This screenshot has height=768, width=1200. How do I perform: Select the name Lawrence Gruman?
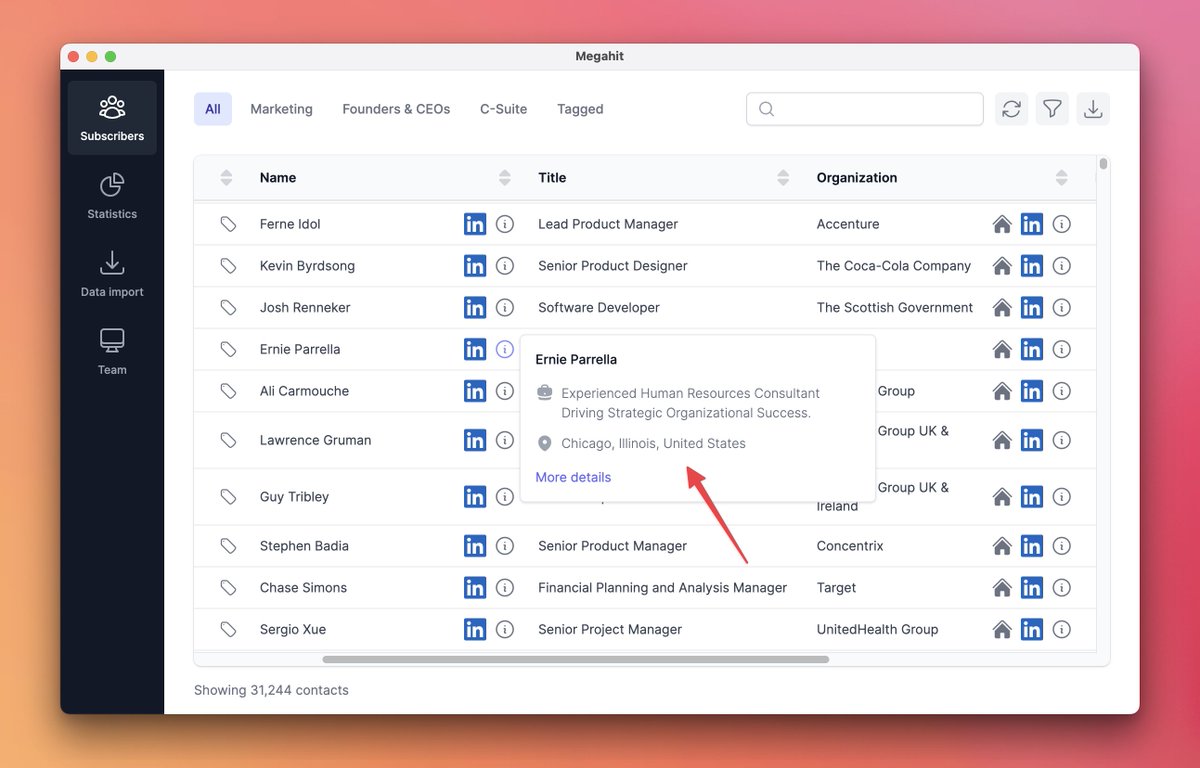tap(315, 440)
